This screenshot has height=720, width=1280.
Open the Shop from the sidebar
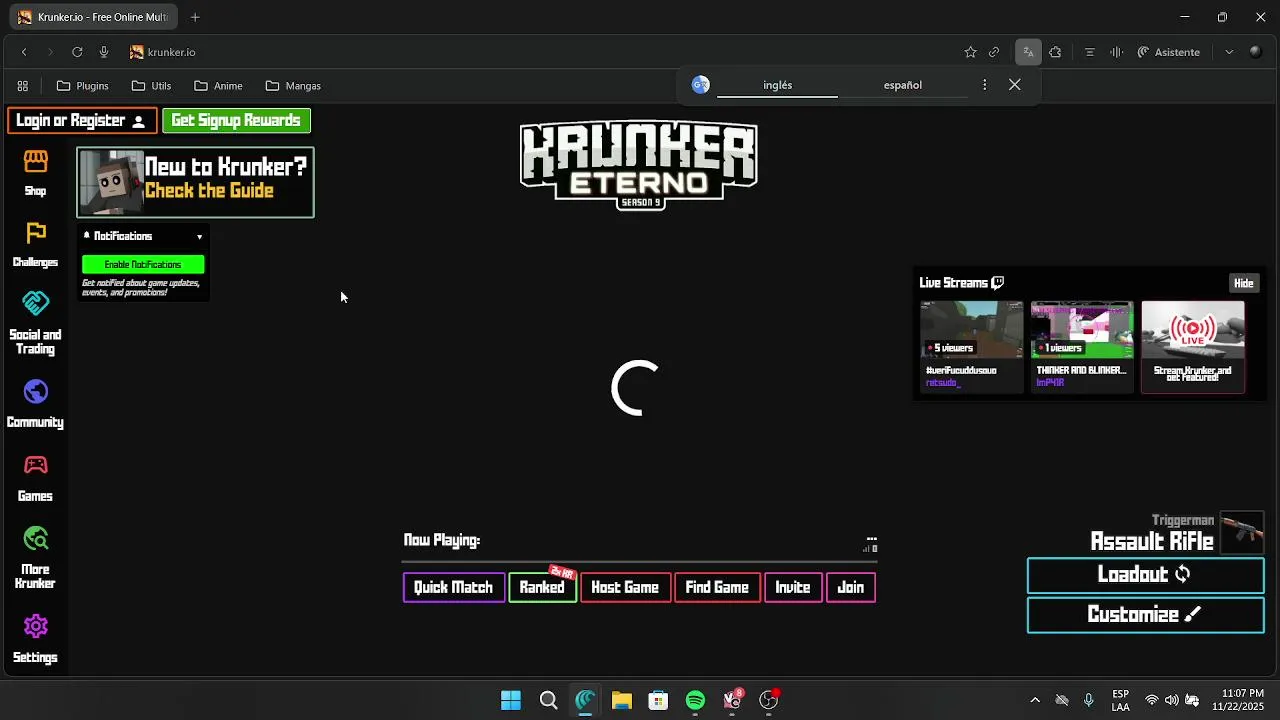tap(35, 172)
